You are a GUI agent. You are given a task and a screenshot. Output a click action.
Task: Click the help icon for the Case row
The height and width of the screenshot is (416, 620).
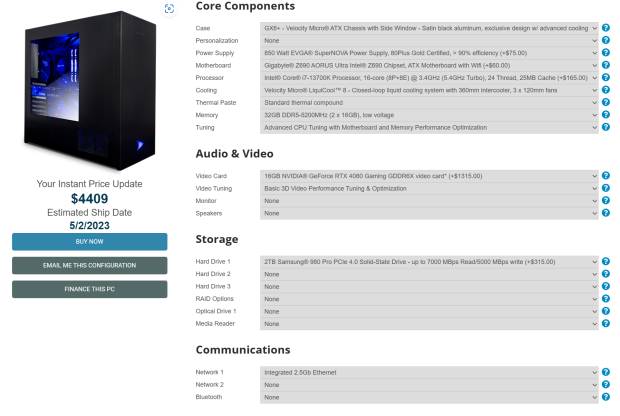pos(605,28)
